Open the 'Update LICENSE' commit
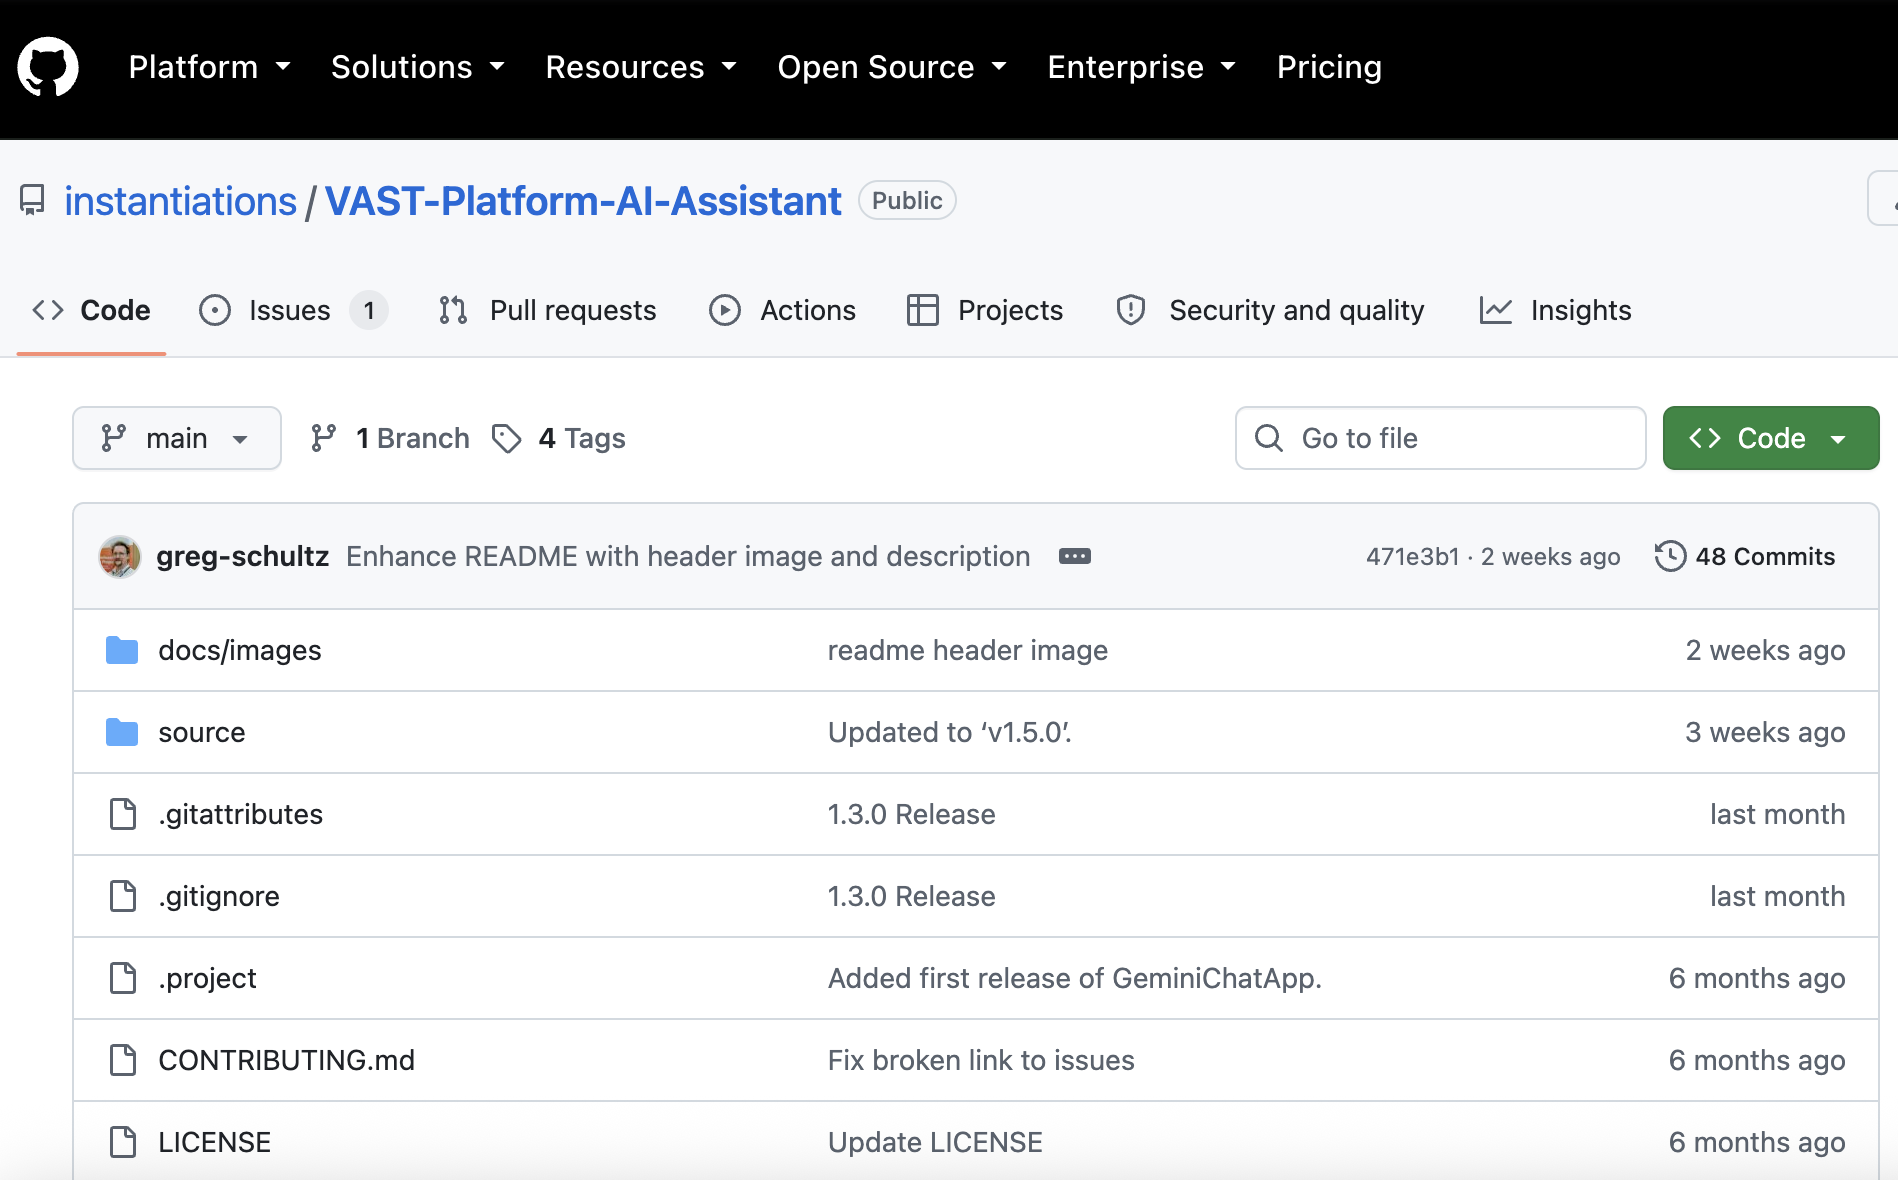This screenshot has height=1180, width=1898. tap(935, 1142)
